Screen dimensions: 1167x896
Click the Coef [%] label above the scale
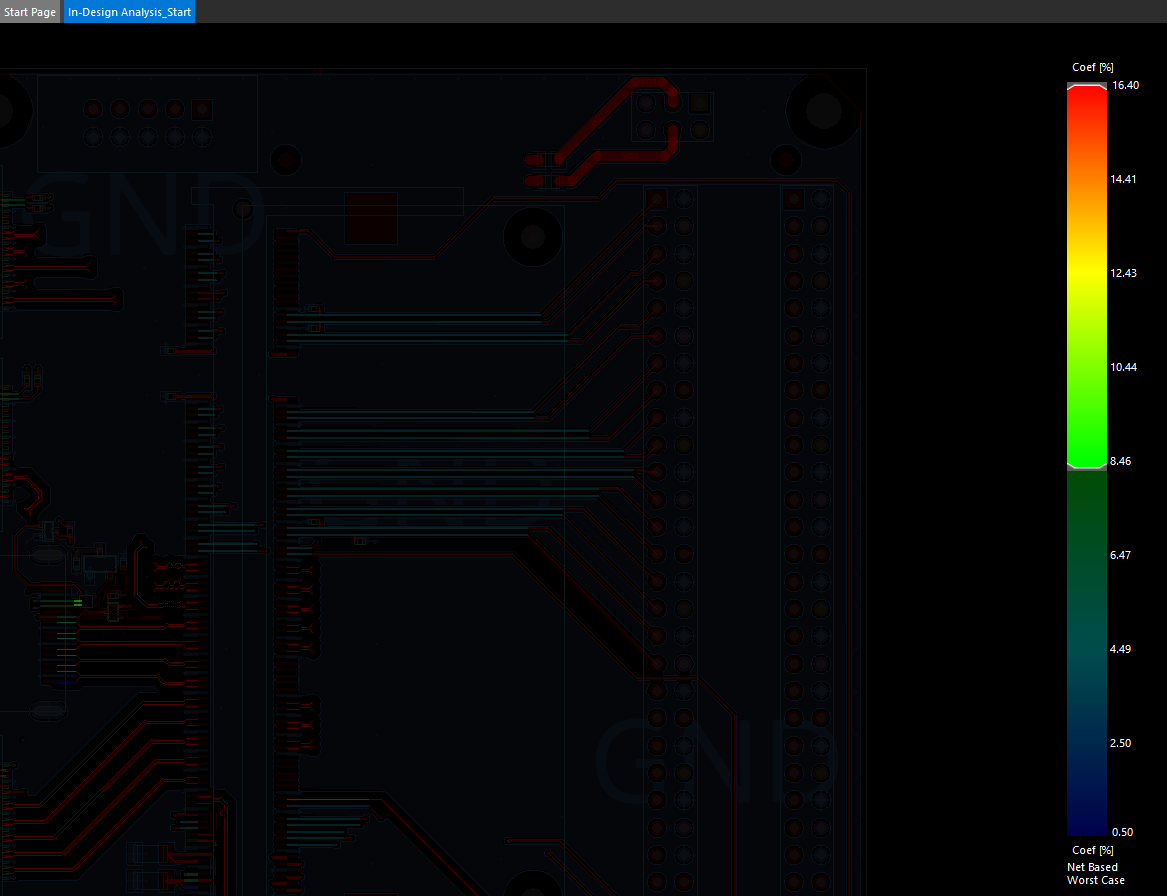pyautogui.click(x=1092, y=67)
